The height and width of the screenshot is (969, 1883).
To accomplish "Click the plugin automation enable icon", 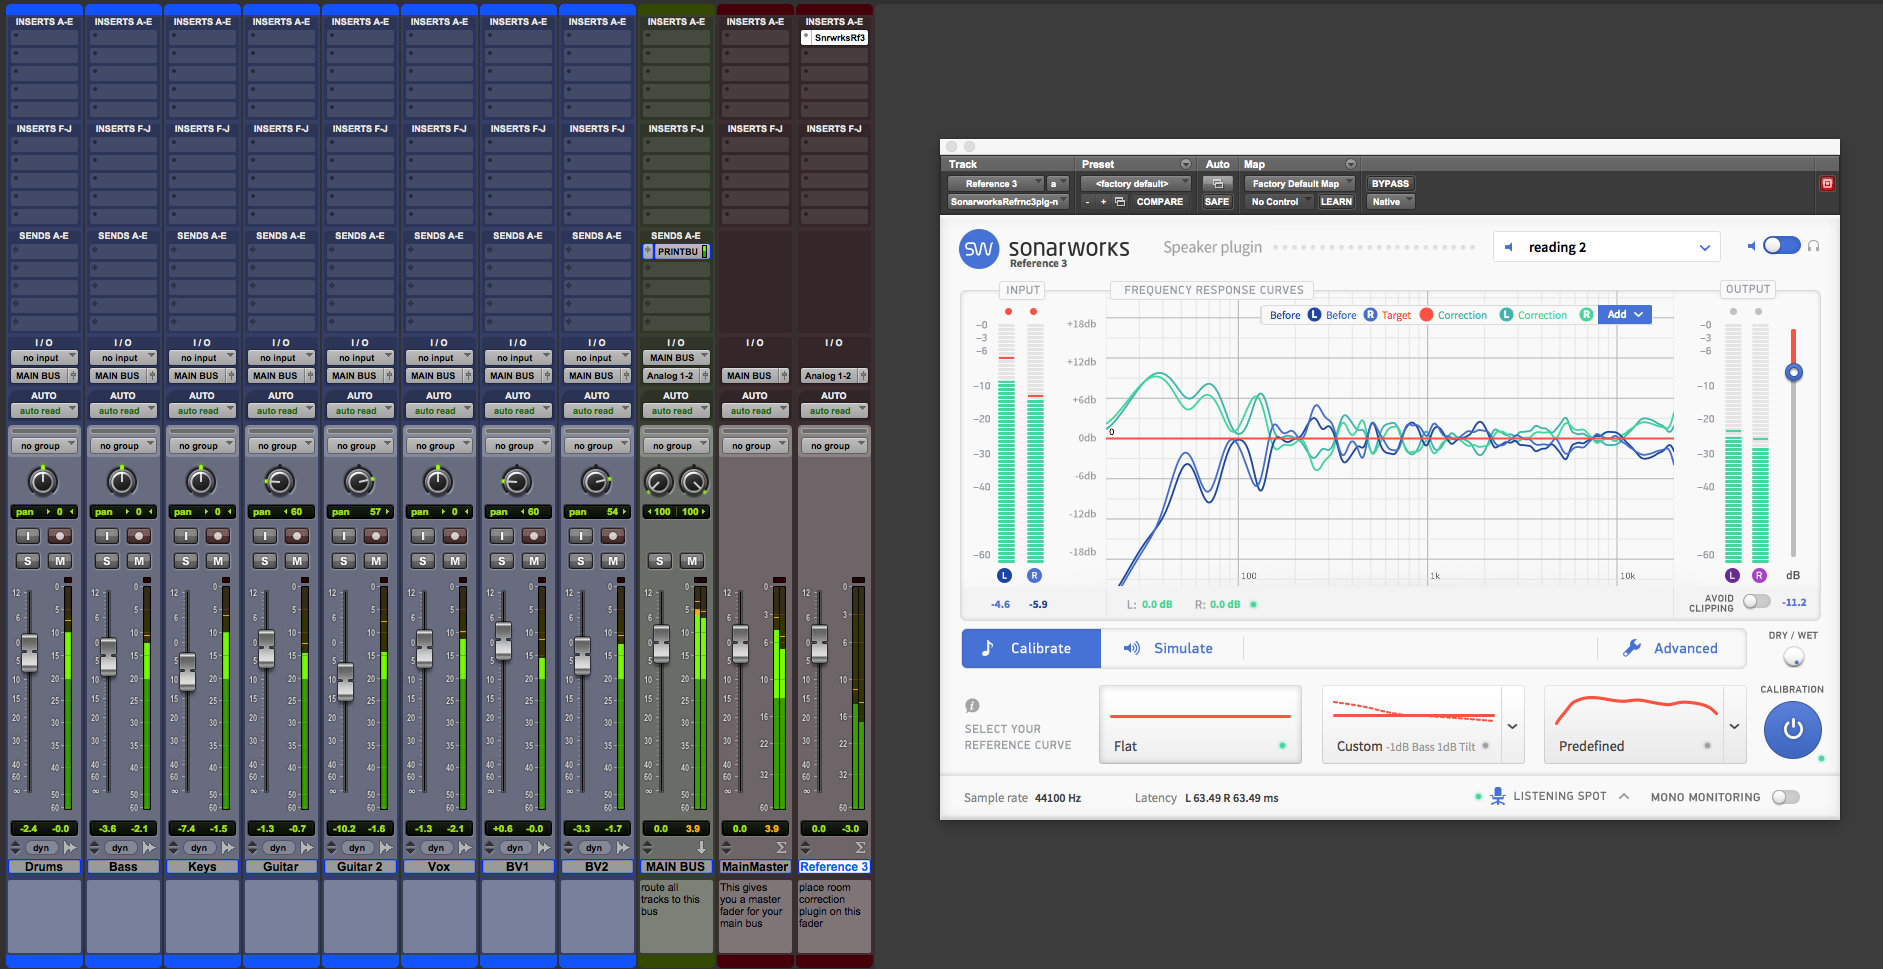I will [1217, 184].
